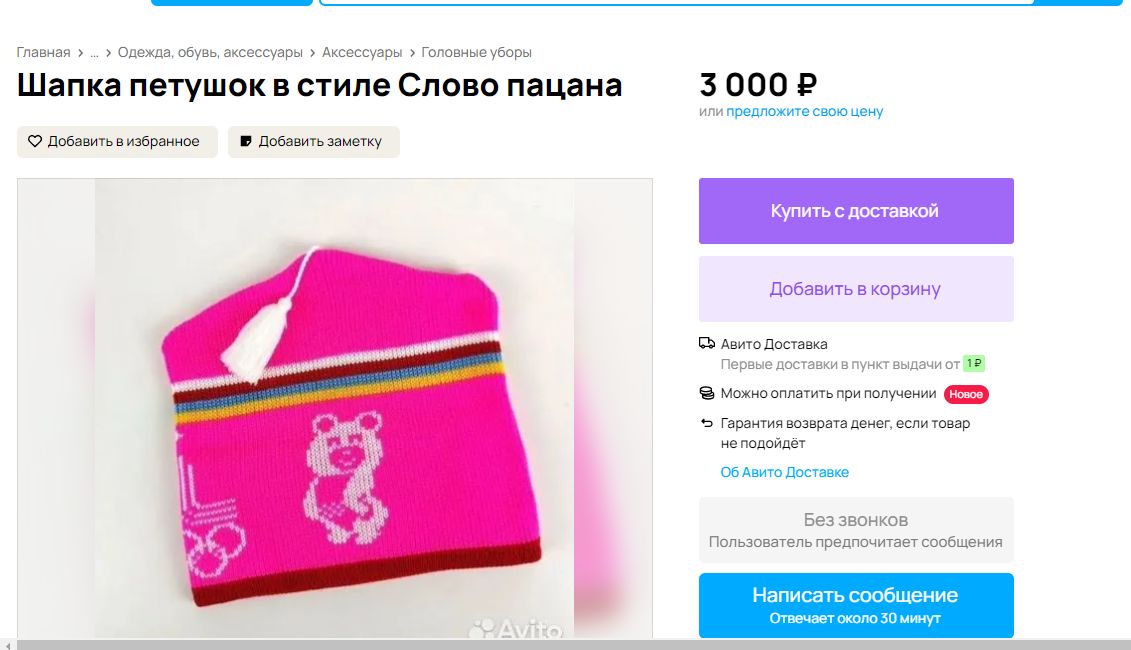1131x650 pixels.
Task: Open the Главная breadcrumb link
Action: coord(43,53)
